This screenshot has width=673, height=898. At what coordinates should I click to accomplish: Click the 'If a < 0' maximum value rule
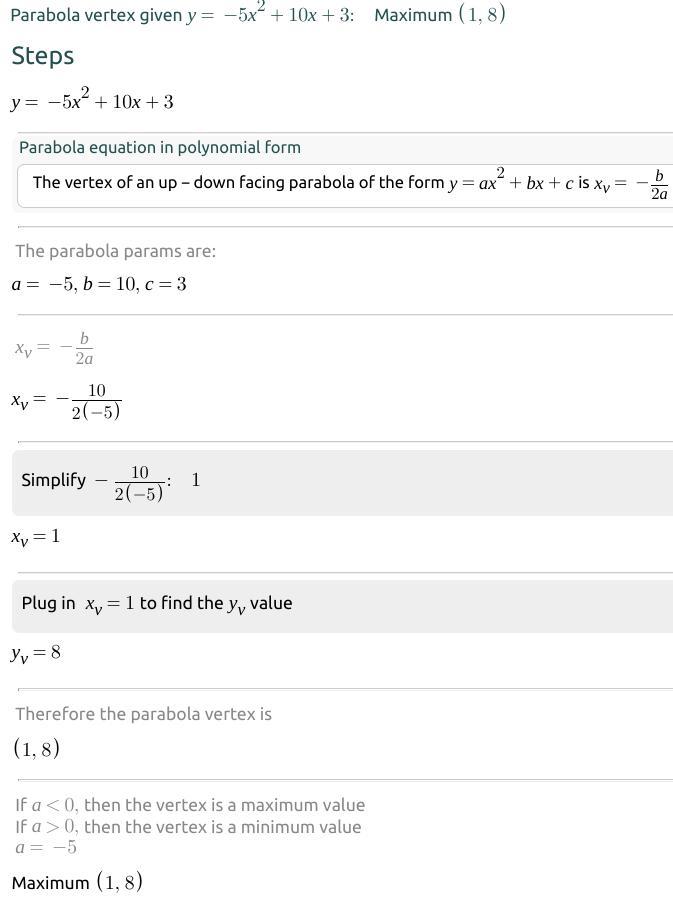[190, 805]
